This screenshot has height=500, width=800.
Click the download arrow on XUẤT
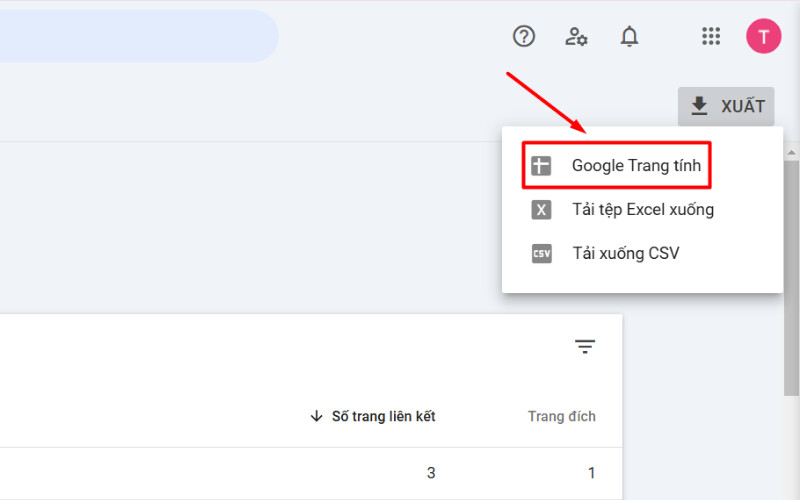point(699,106)
